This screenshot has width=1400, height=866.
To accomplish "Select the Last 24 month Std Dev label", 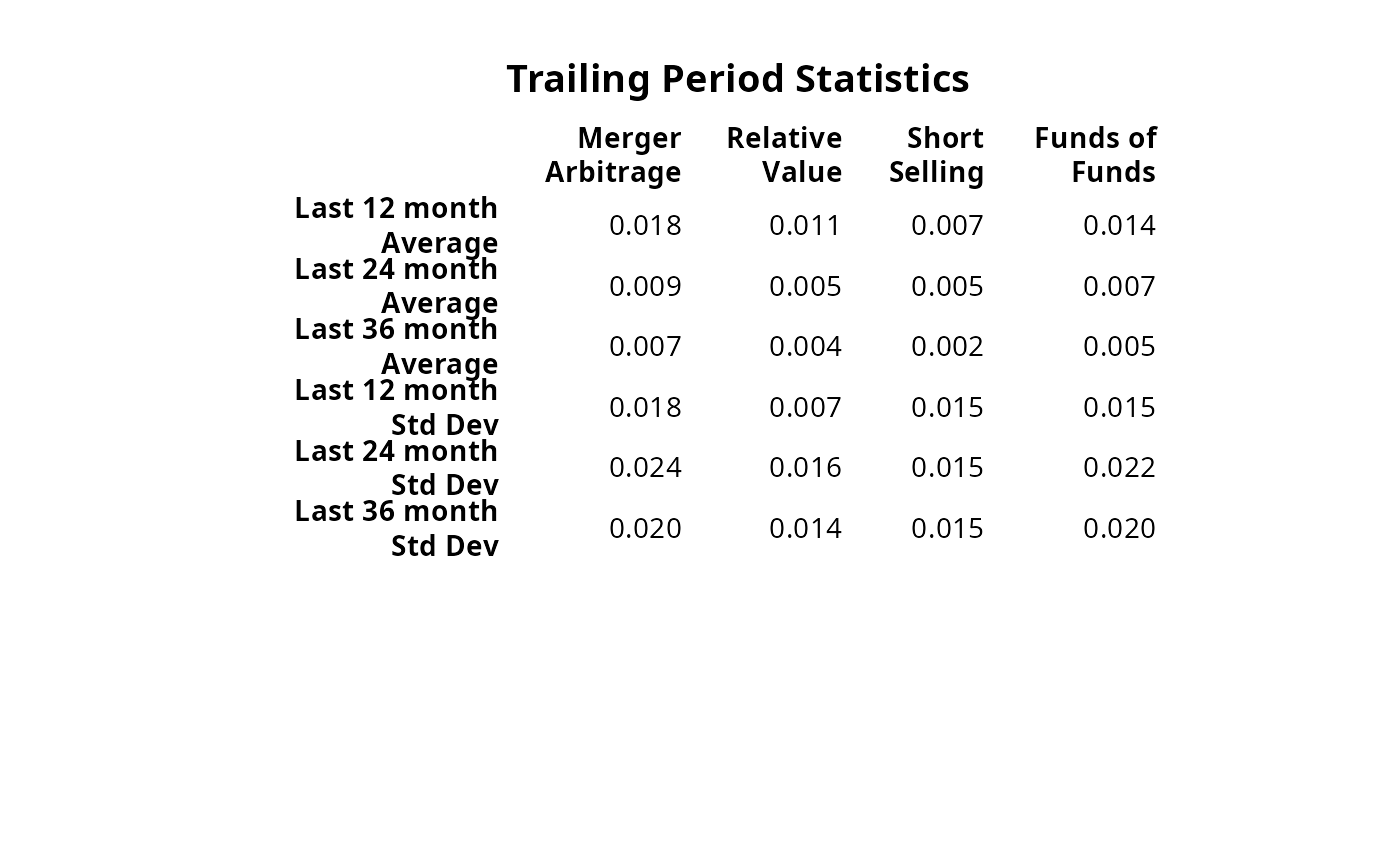I will click(396, 467).
